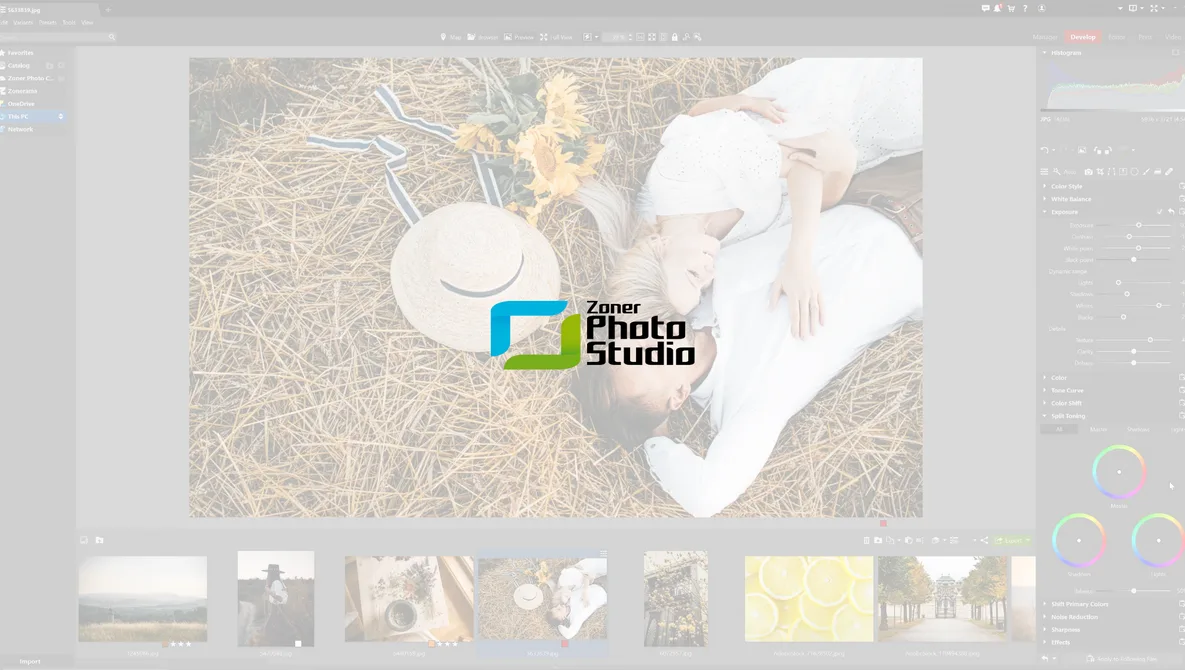Switch to the Editor module tab
The height and width of the screenshot is (670, 1185).
1116,37
